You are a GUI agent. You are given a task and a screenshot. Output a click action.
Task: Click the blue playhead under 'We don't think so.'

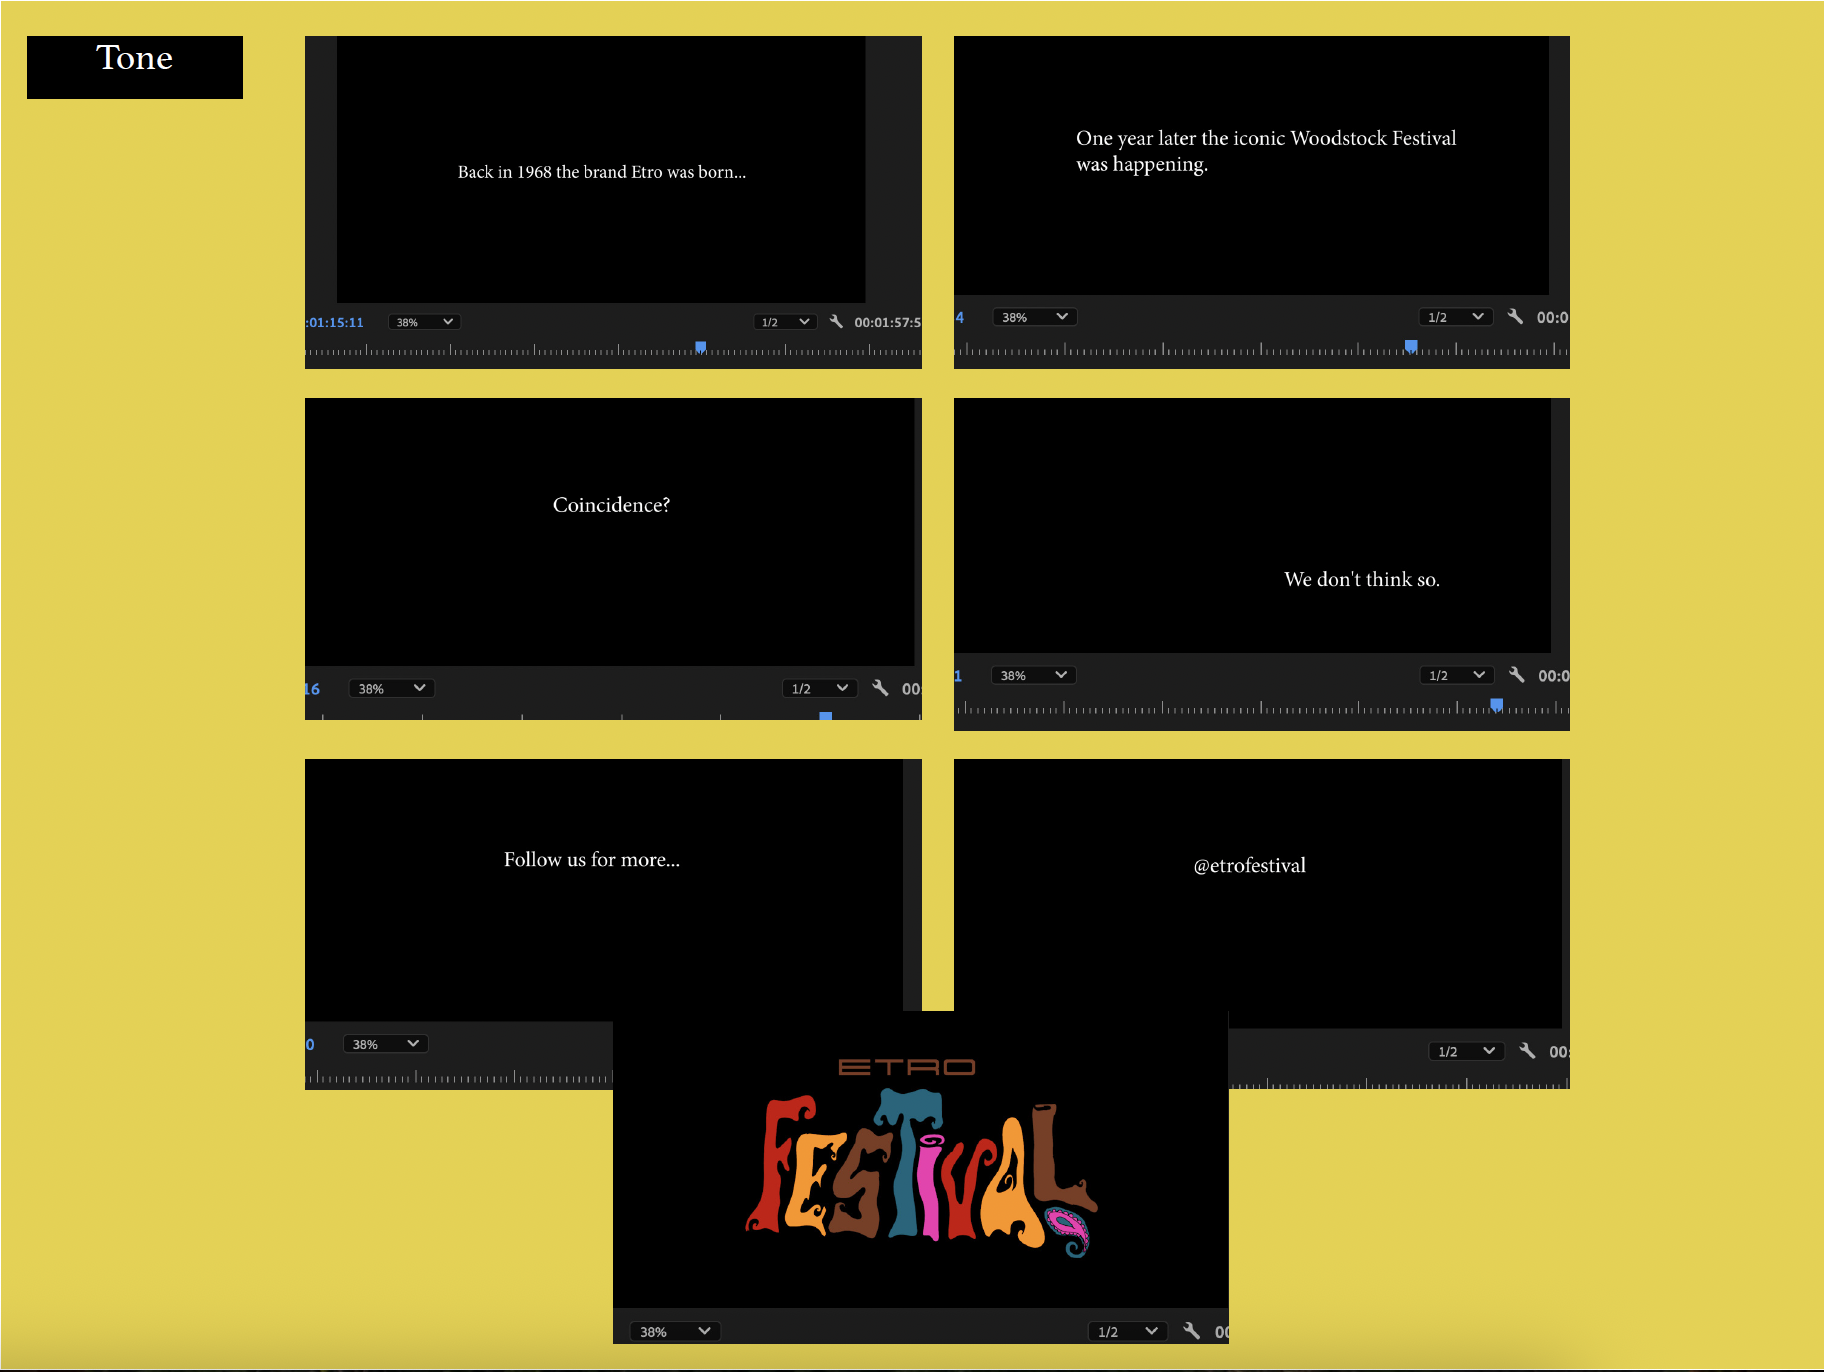[1497, 705]
